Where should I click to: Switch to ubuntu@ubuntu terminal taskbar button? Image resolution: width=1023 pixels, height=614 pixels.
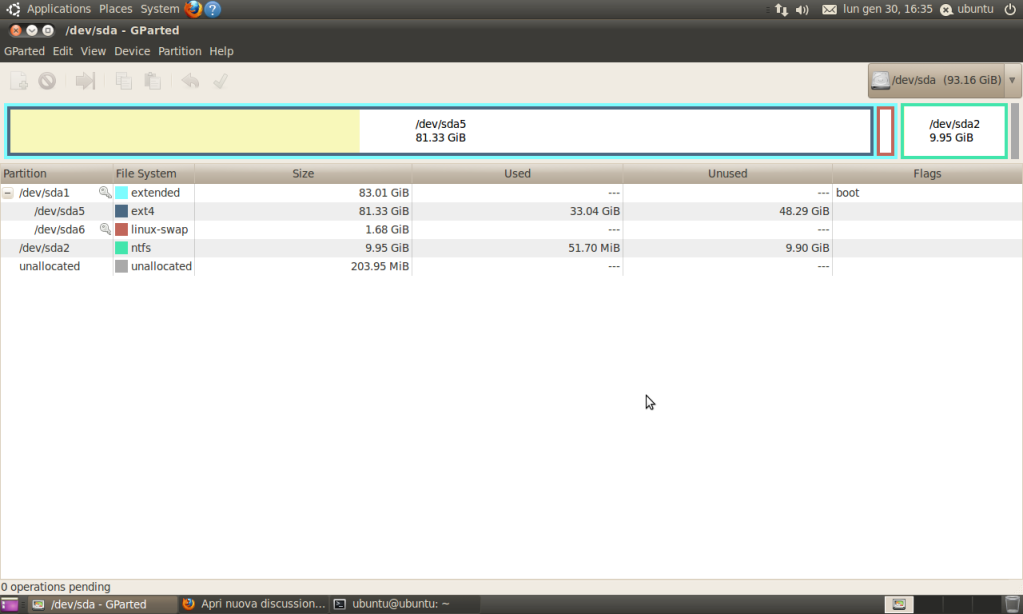pos(405,604)
